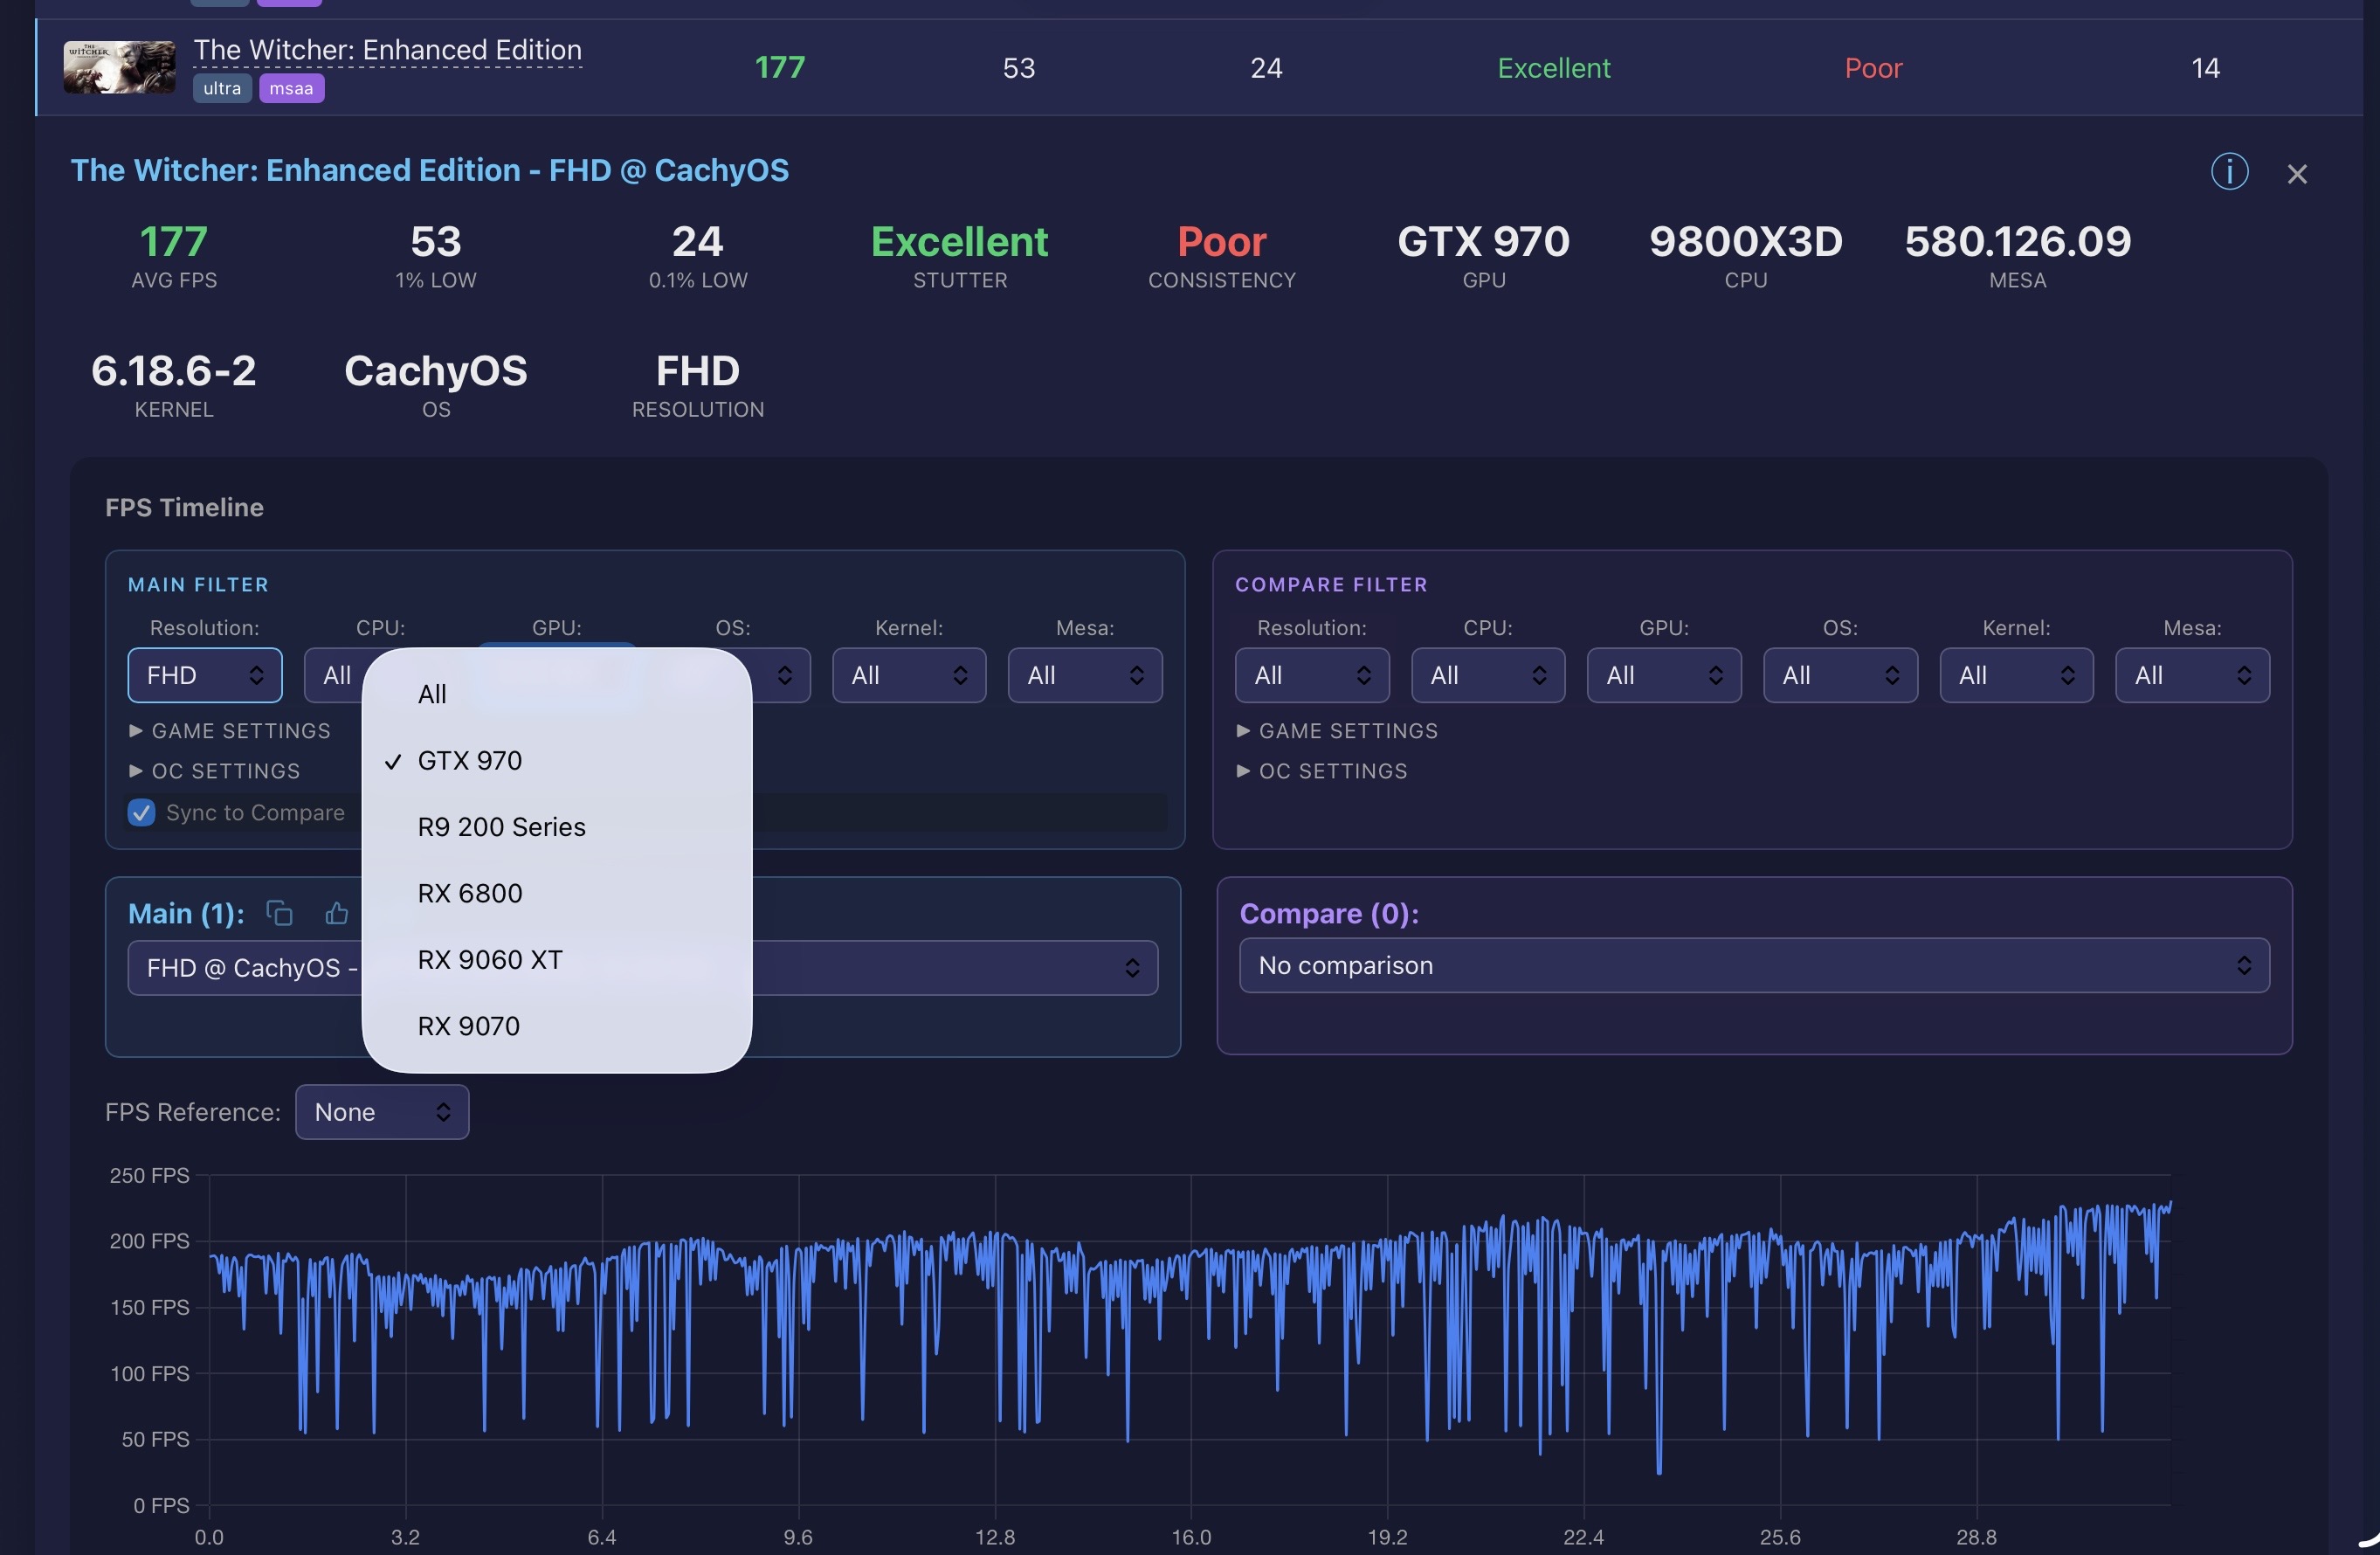Expand GAME SETTINGS in Compare Filter

coord(1336,731)
